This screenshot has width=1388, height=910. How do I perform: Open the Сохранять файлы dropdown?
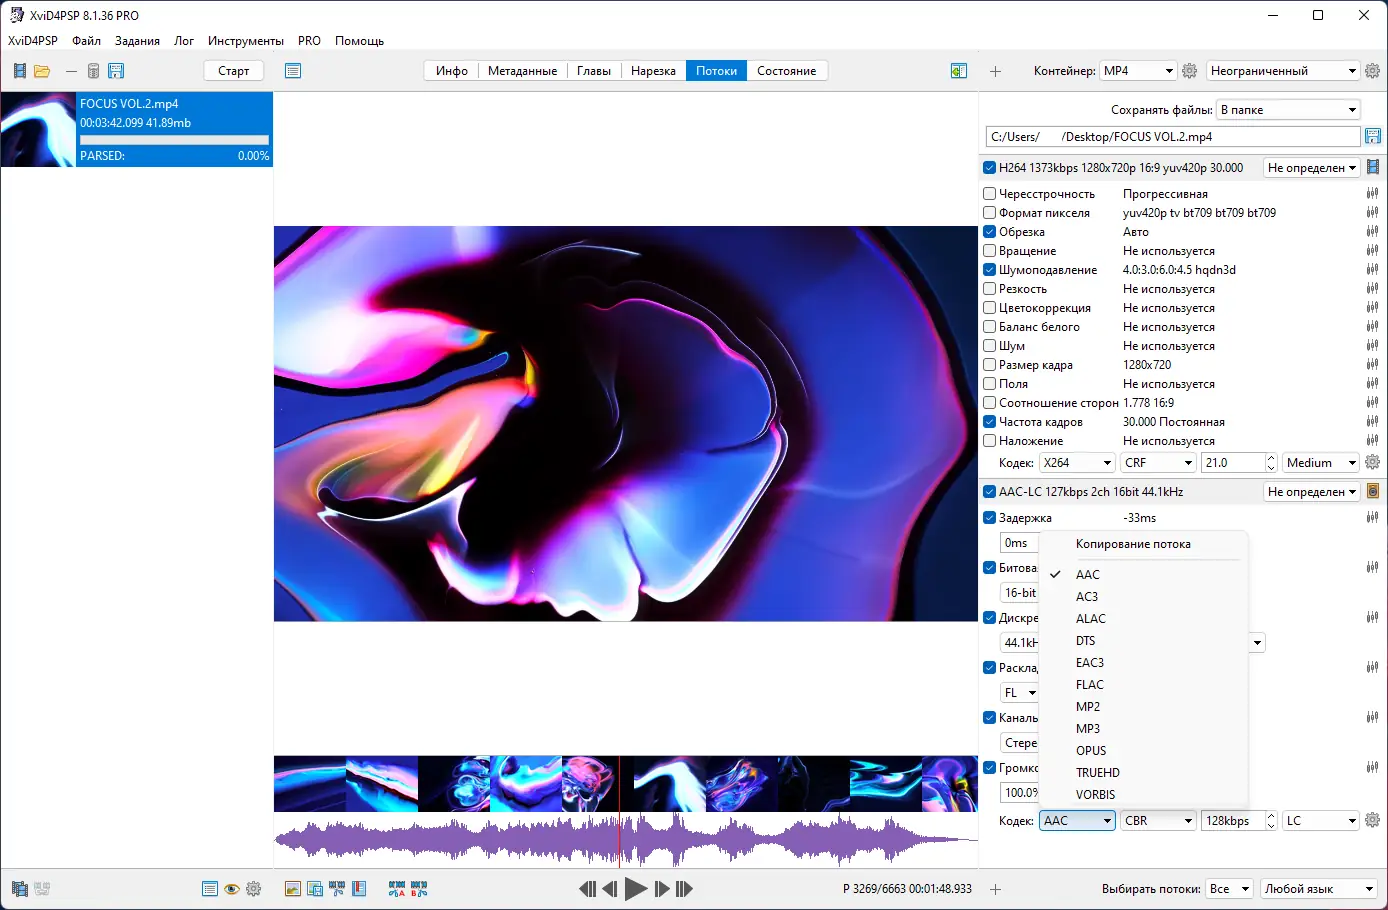pyautogui.click(x=1289, y=110)
